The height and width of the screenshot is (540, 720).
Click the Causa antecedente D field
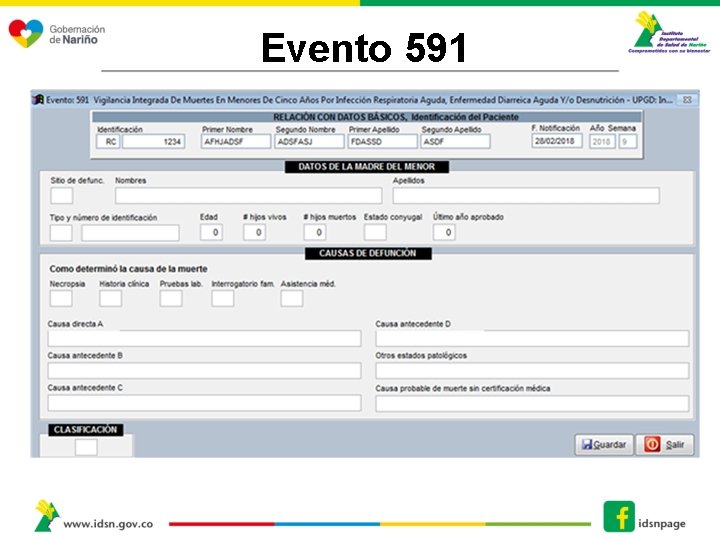[x=532, y=339]
